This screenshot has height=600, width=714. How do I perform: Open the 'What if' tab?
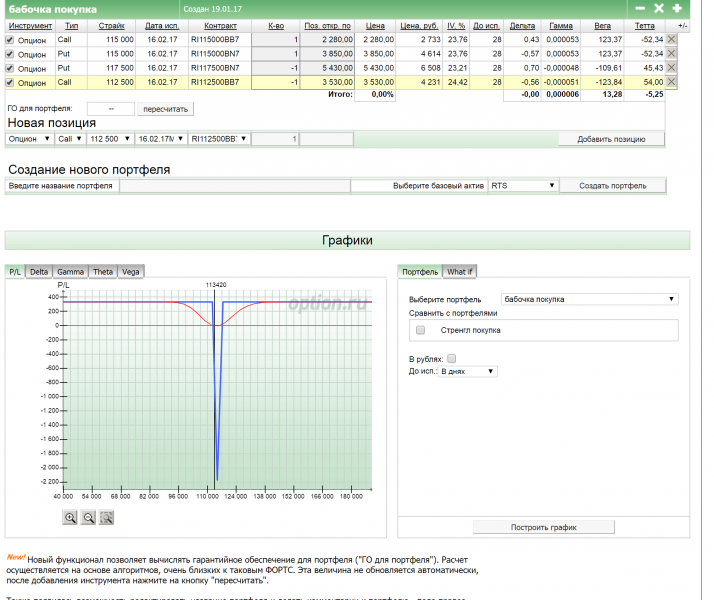tap(460, 271)
